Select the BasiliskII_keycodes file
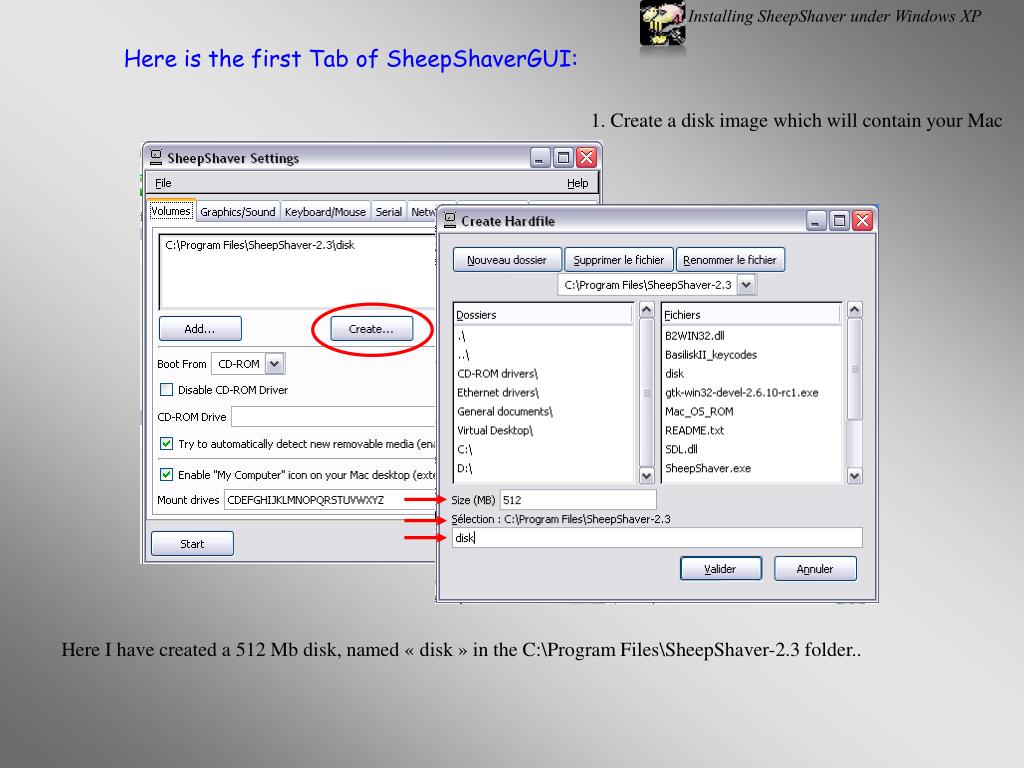Screen dimensions: 1024x768 pyautogui.click(x=711, y=355)
